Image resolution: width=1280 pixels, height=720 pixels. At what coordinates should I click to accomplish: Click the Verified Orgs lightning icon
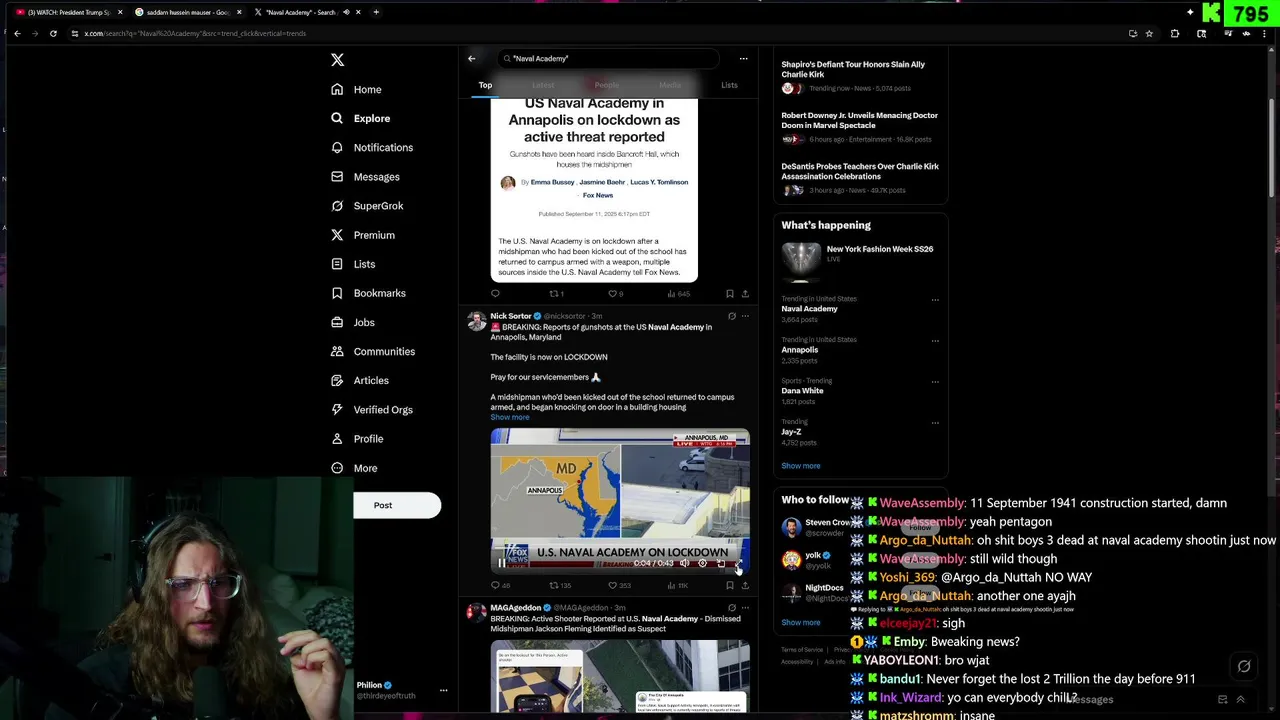337,409
